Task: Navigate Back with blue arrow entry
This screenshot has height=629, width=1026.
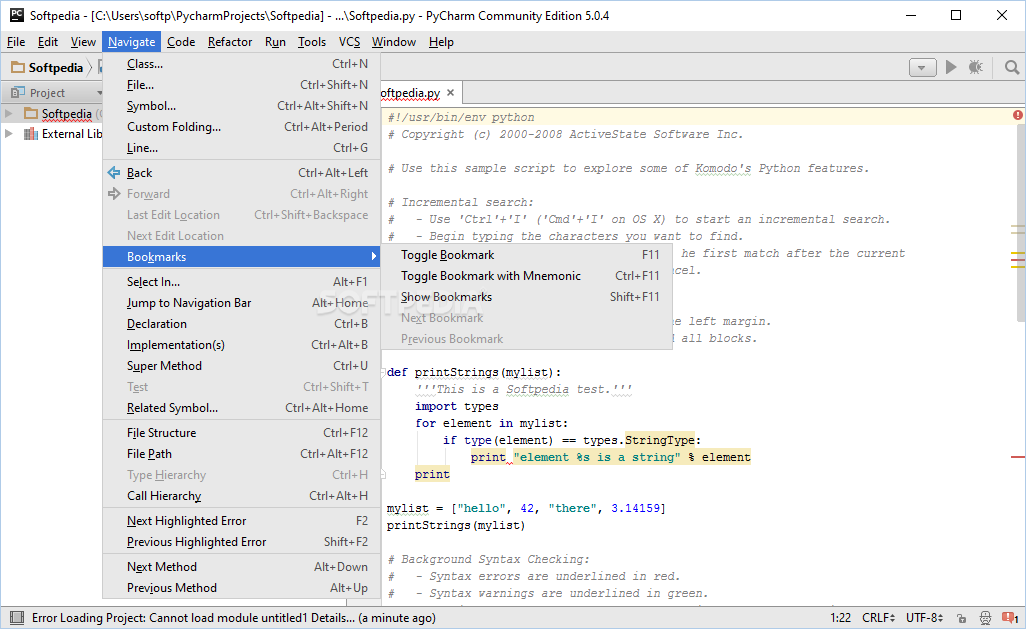Action: point(241,173)
